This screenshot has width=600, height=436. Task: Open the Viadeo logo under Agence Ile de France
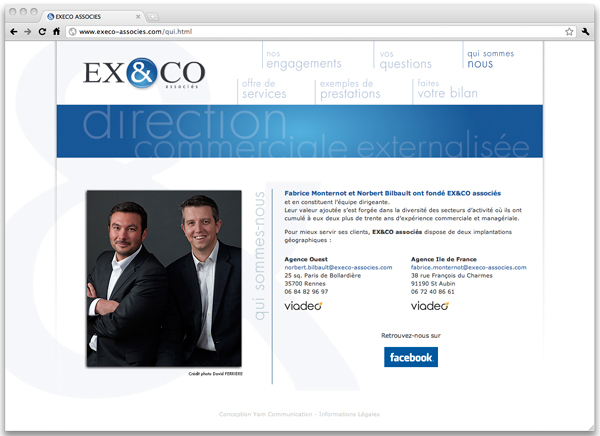click(x=430, y=305)
